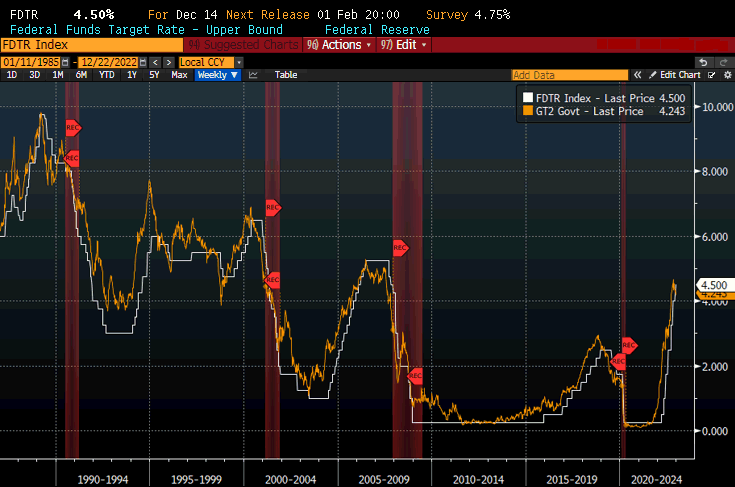Click the start date field 01/11/1985
The height and width of the screenshot is (487, 735).
31,62
